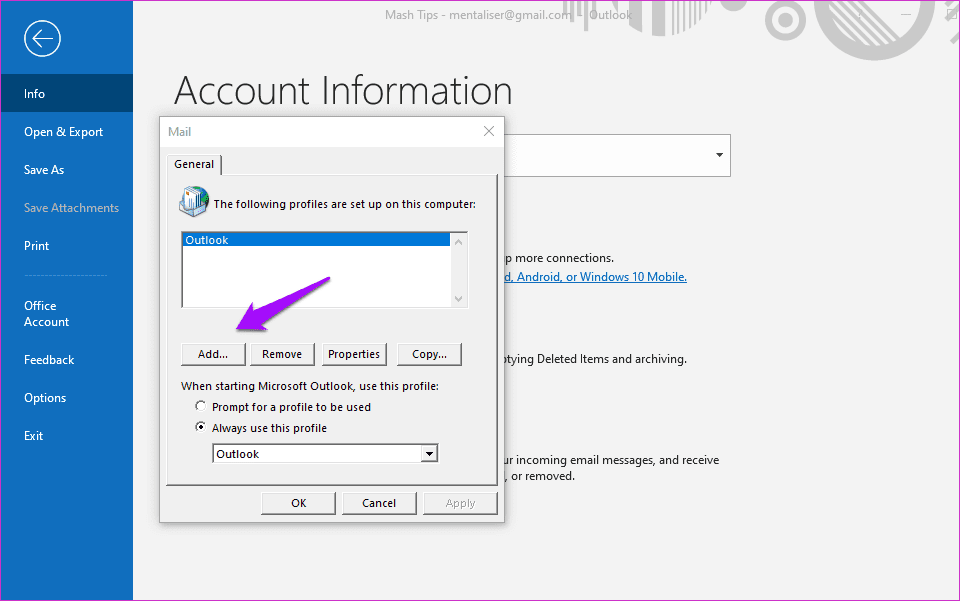Open the Info menu item
960x601 pixels.
tap(35, 93)
